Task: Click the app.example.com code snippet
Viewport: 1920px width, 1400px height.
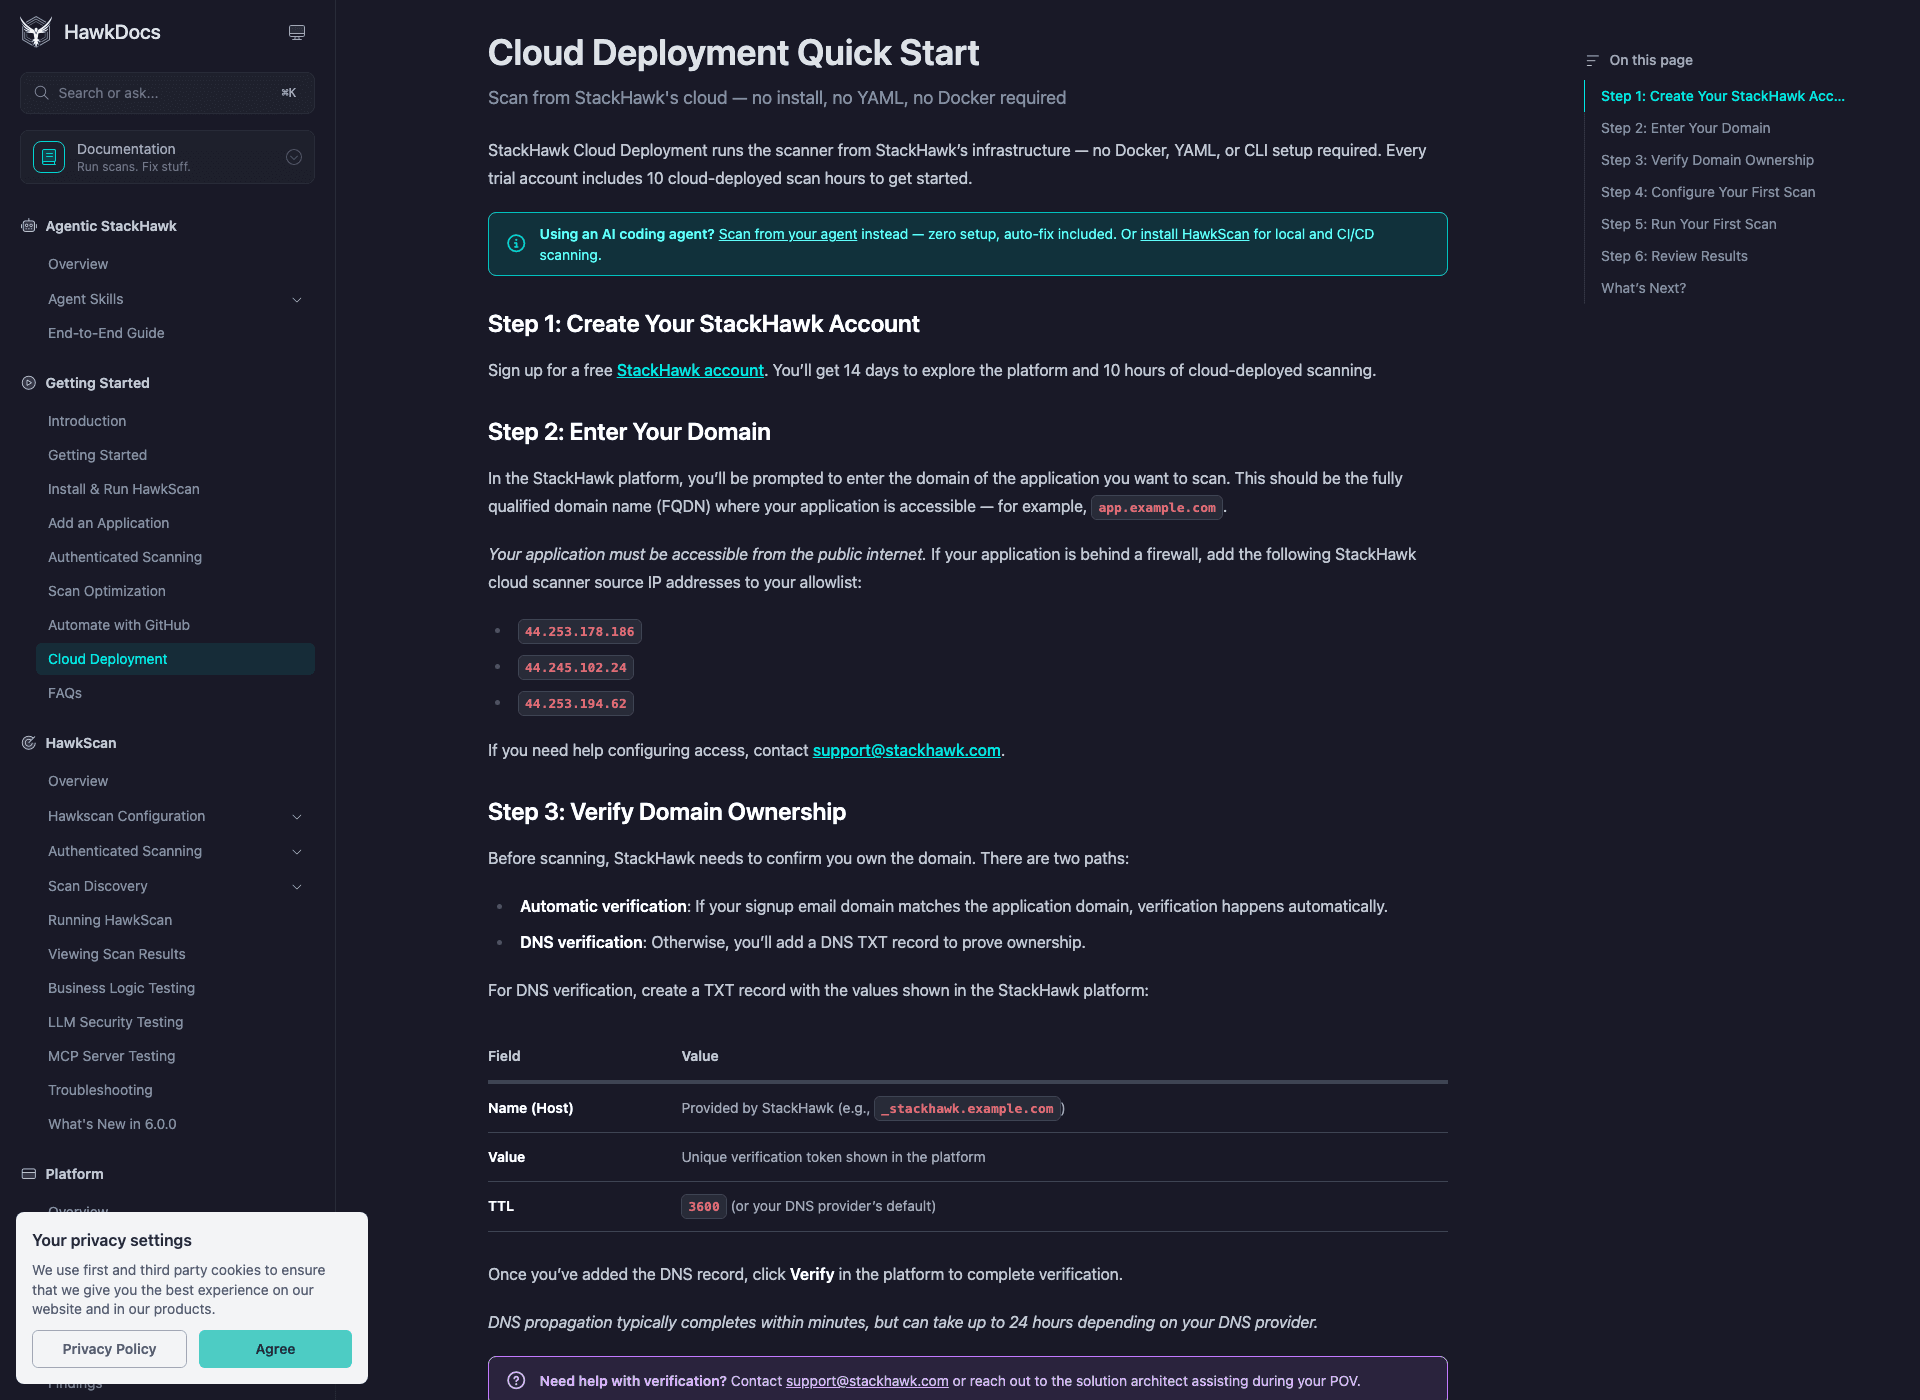Action: point(1157,508)
